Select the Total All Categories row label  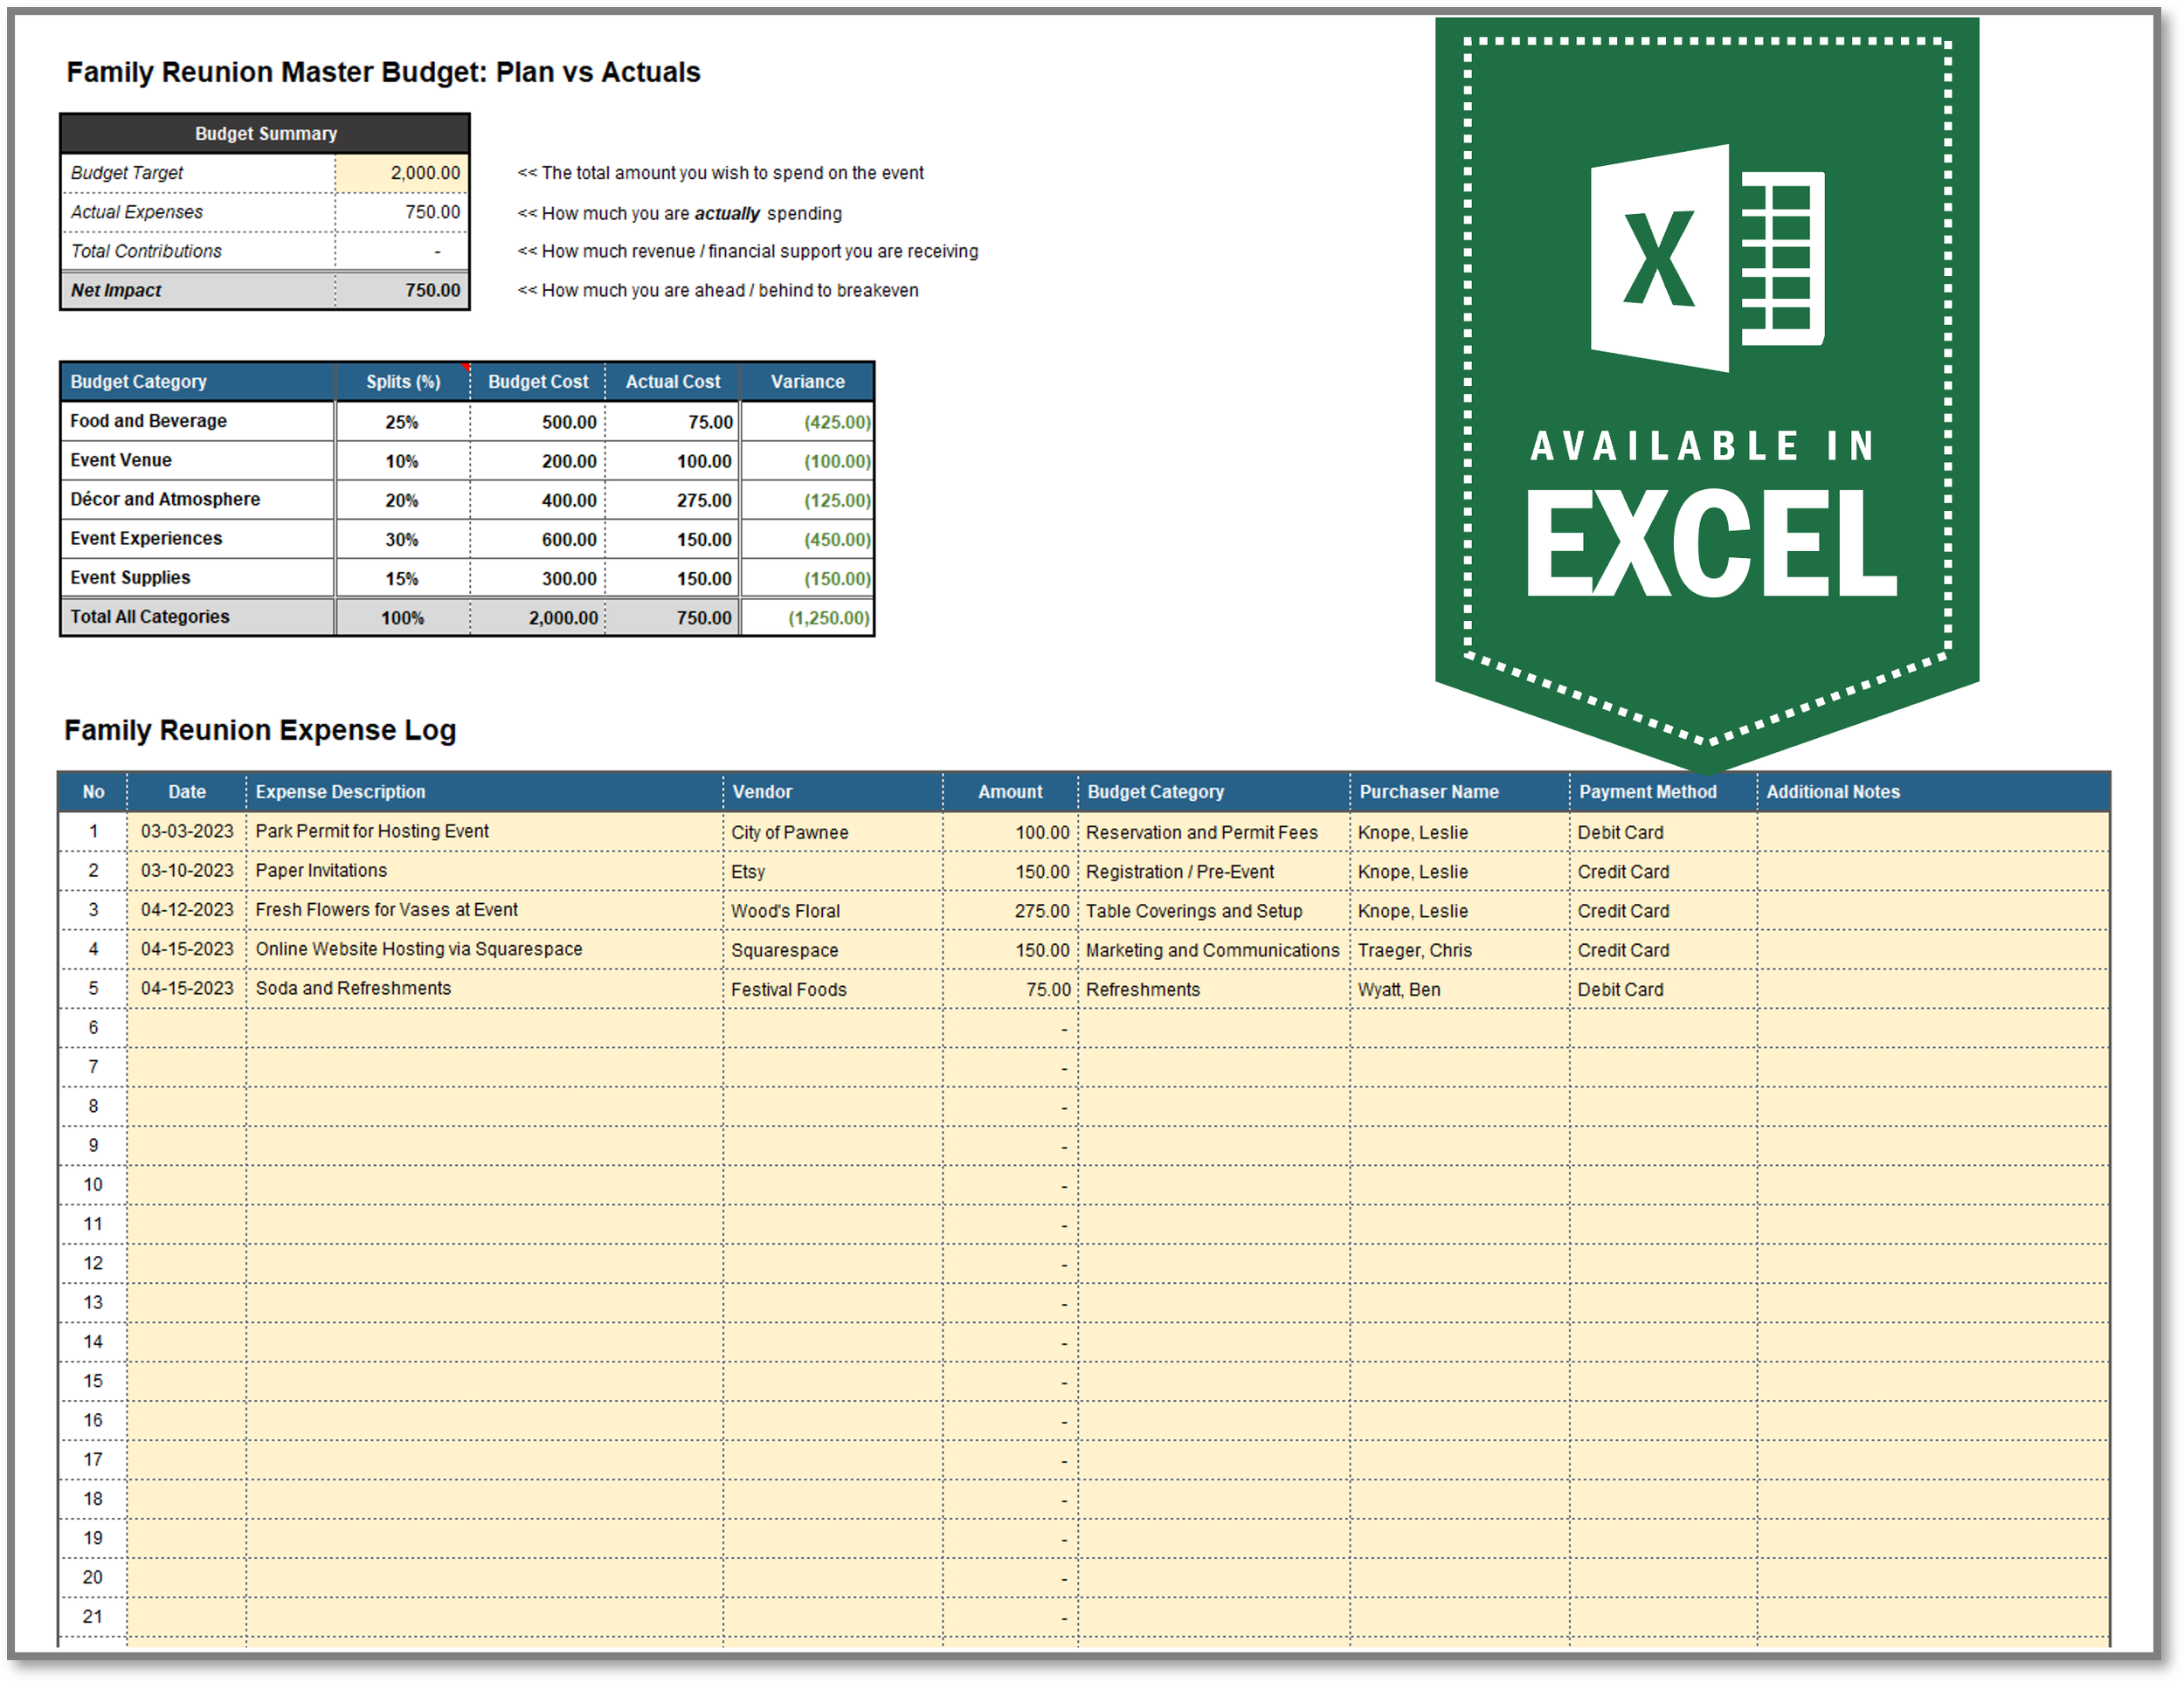point(197,617)
